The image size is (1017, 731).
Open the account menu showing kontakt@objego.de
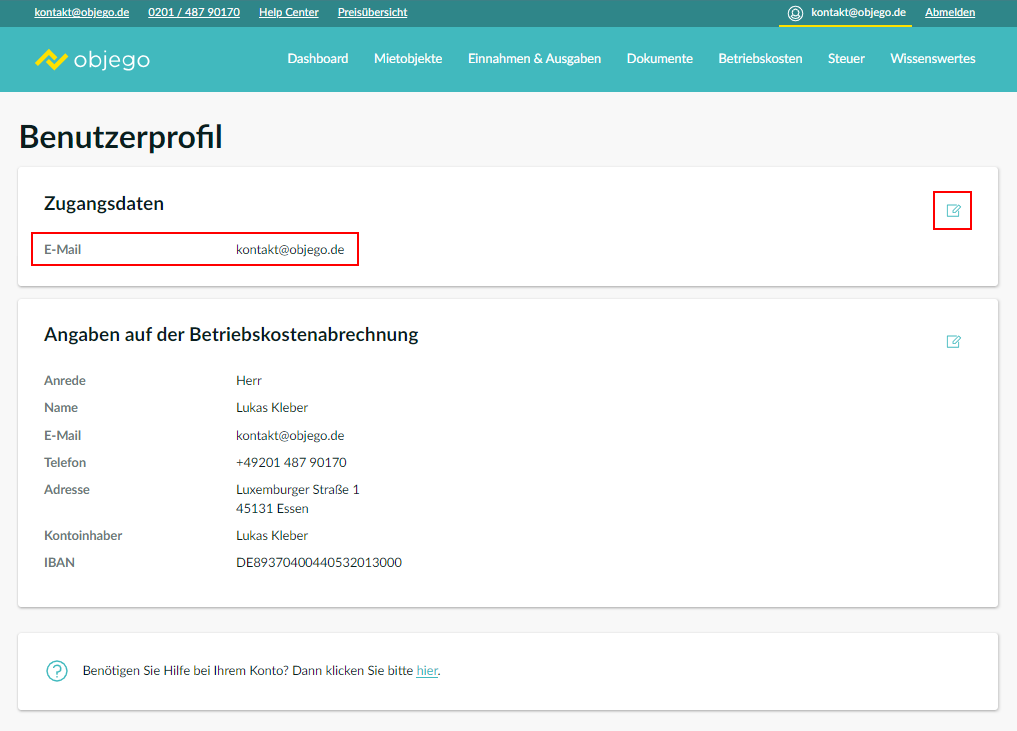tap(858, 13)
